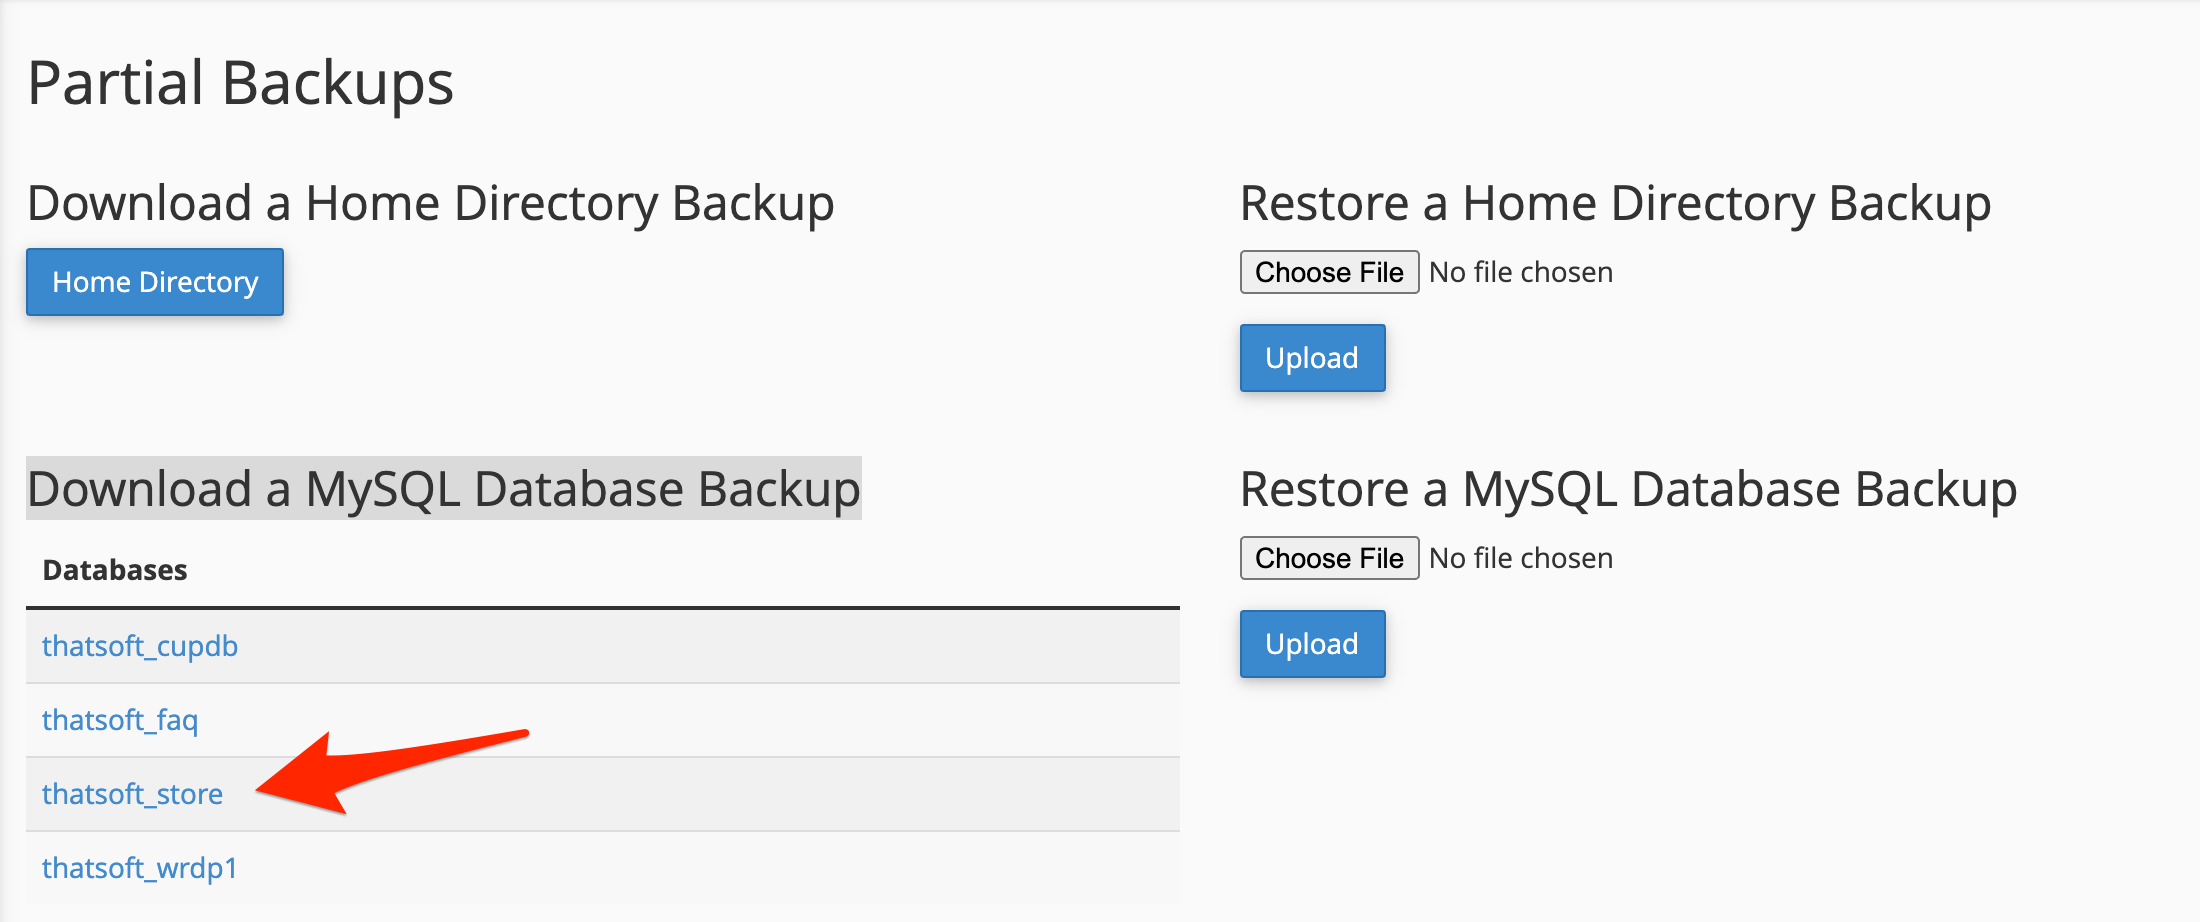
Task: Download the thatsoft_cupdb database backup
Action: (x=140, y=646)
